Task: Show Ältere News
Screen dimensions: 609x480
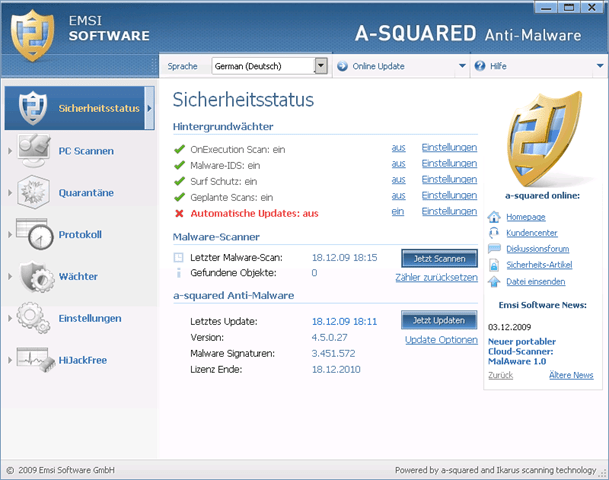Action: click(571, 375)
